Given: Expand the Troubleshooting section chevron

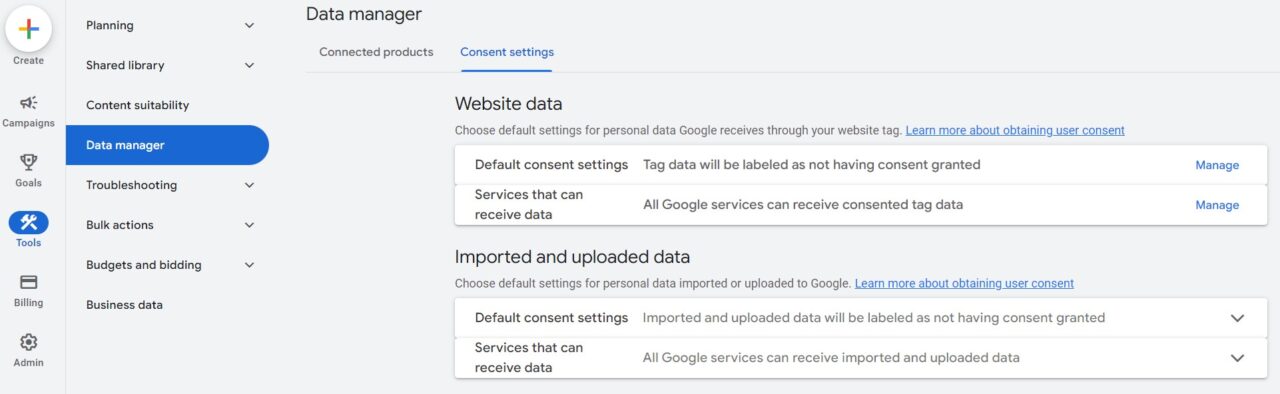Looking at the screenshot, I should (x=250, y=185).
